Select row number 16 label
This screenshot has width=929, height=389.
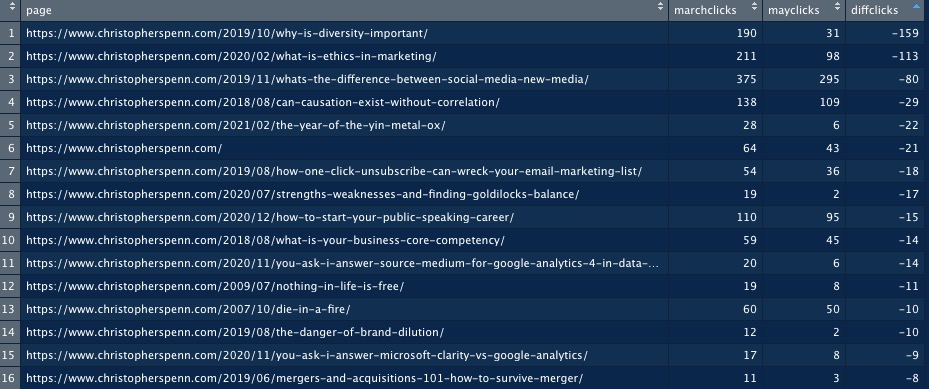(11, 378)
